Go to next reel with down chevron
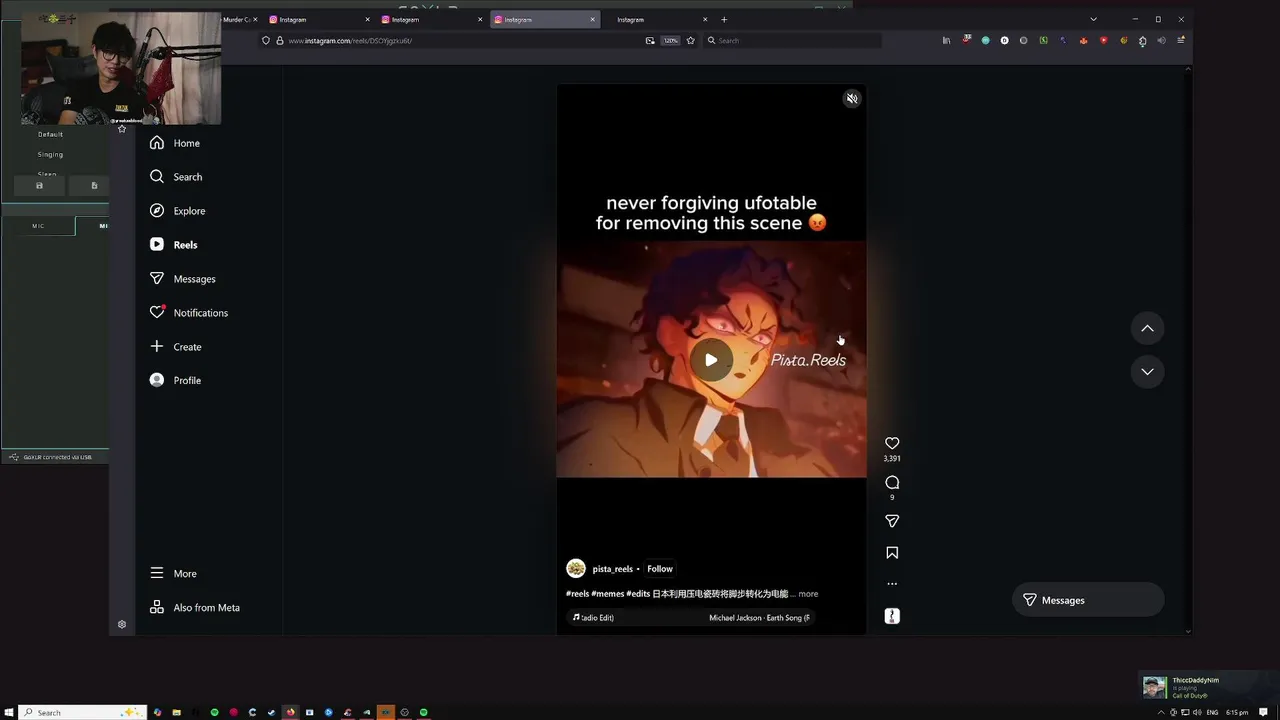 pos(1147,371)
